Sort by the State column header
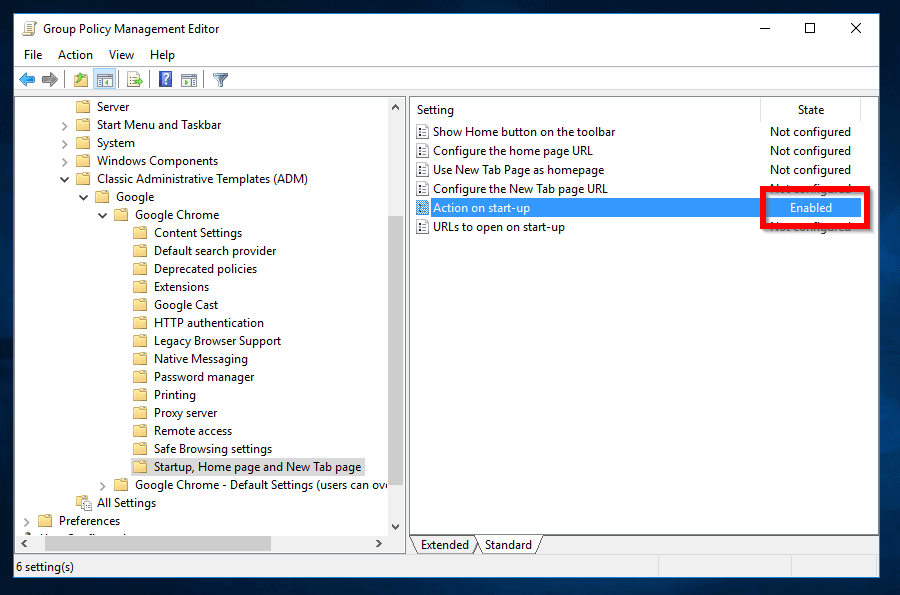Viewport: 900px width, 595px height. point(810,110)
